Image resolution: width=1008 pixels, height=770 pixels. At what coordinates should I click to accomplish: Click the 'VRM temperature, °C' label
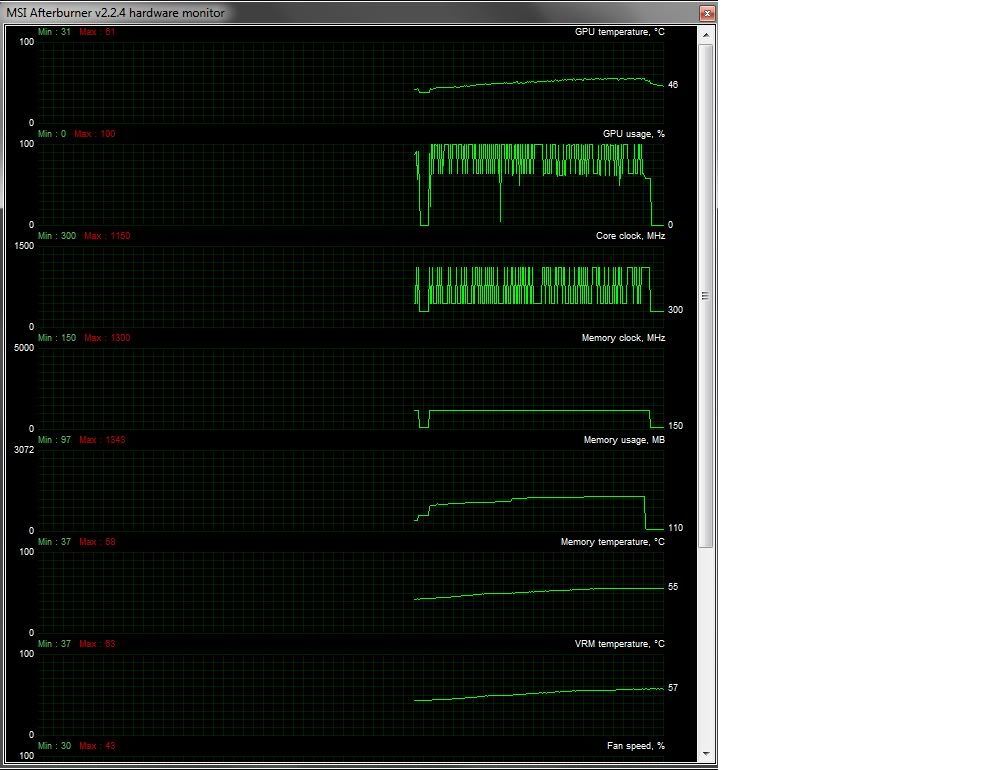pyautogui.click(x=620, y=643)
